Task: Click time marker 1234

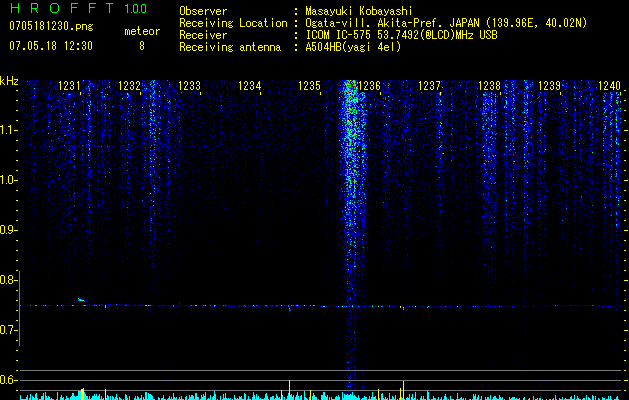Action: click(250, 86)
